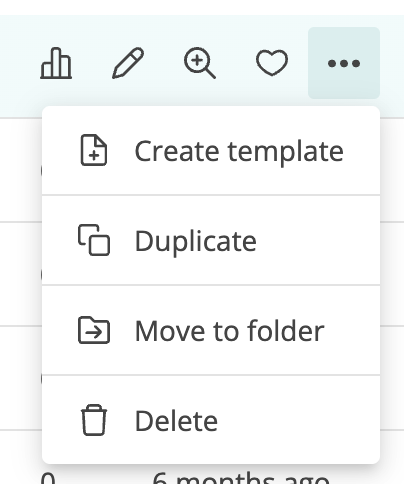
Task: Open the magnifier plus preview icon
Action: coord(200,63)
